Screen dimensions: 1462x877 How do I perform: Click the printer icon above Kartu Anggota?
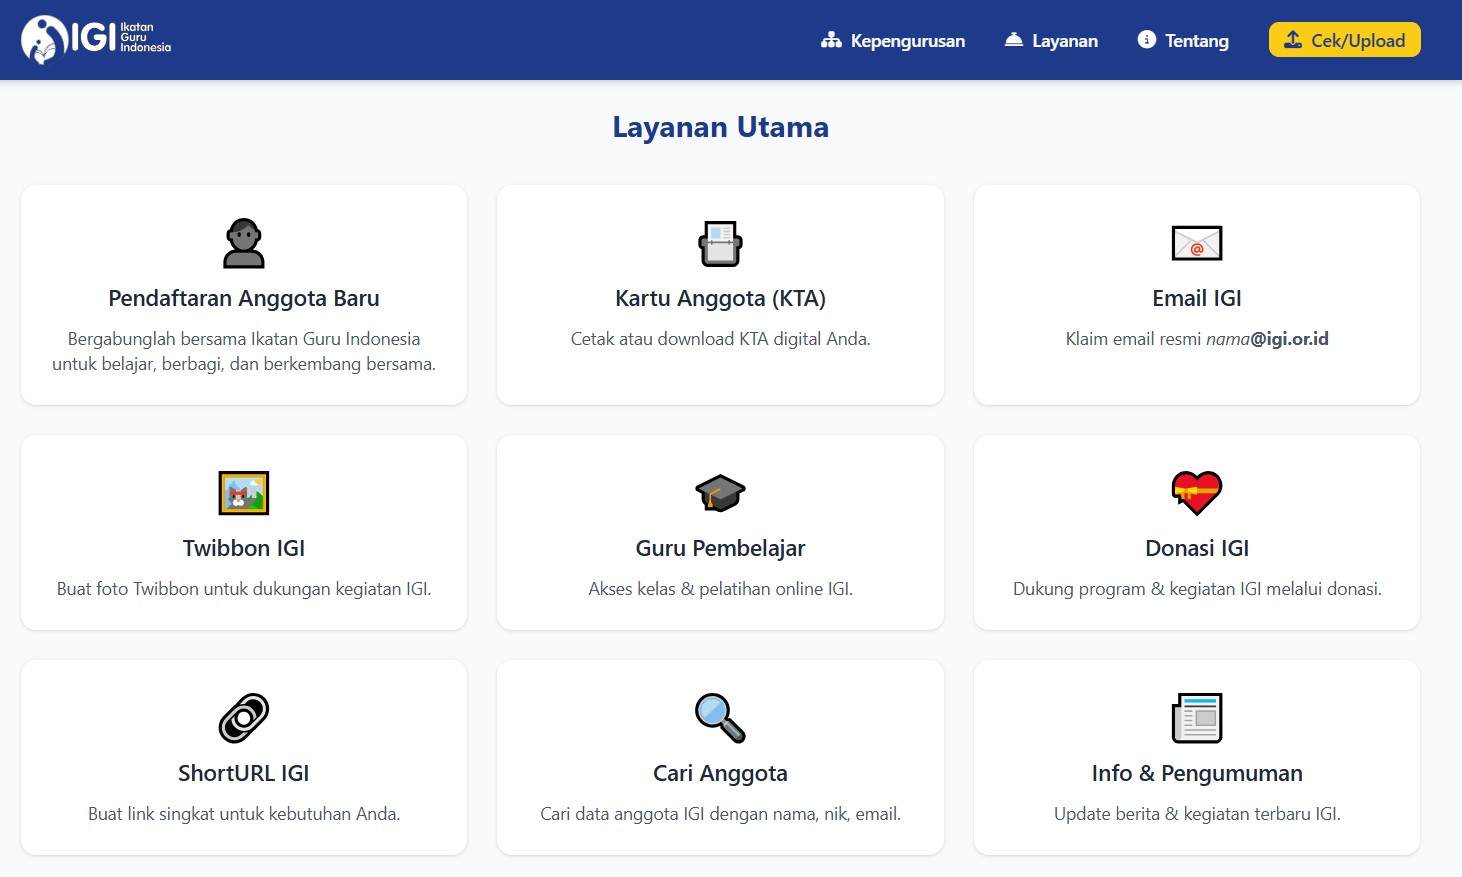(720, 243)
